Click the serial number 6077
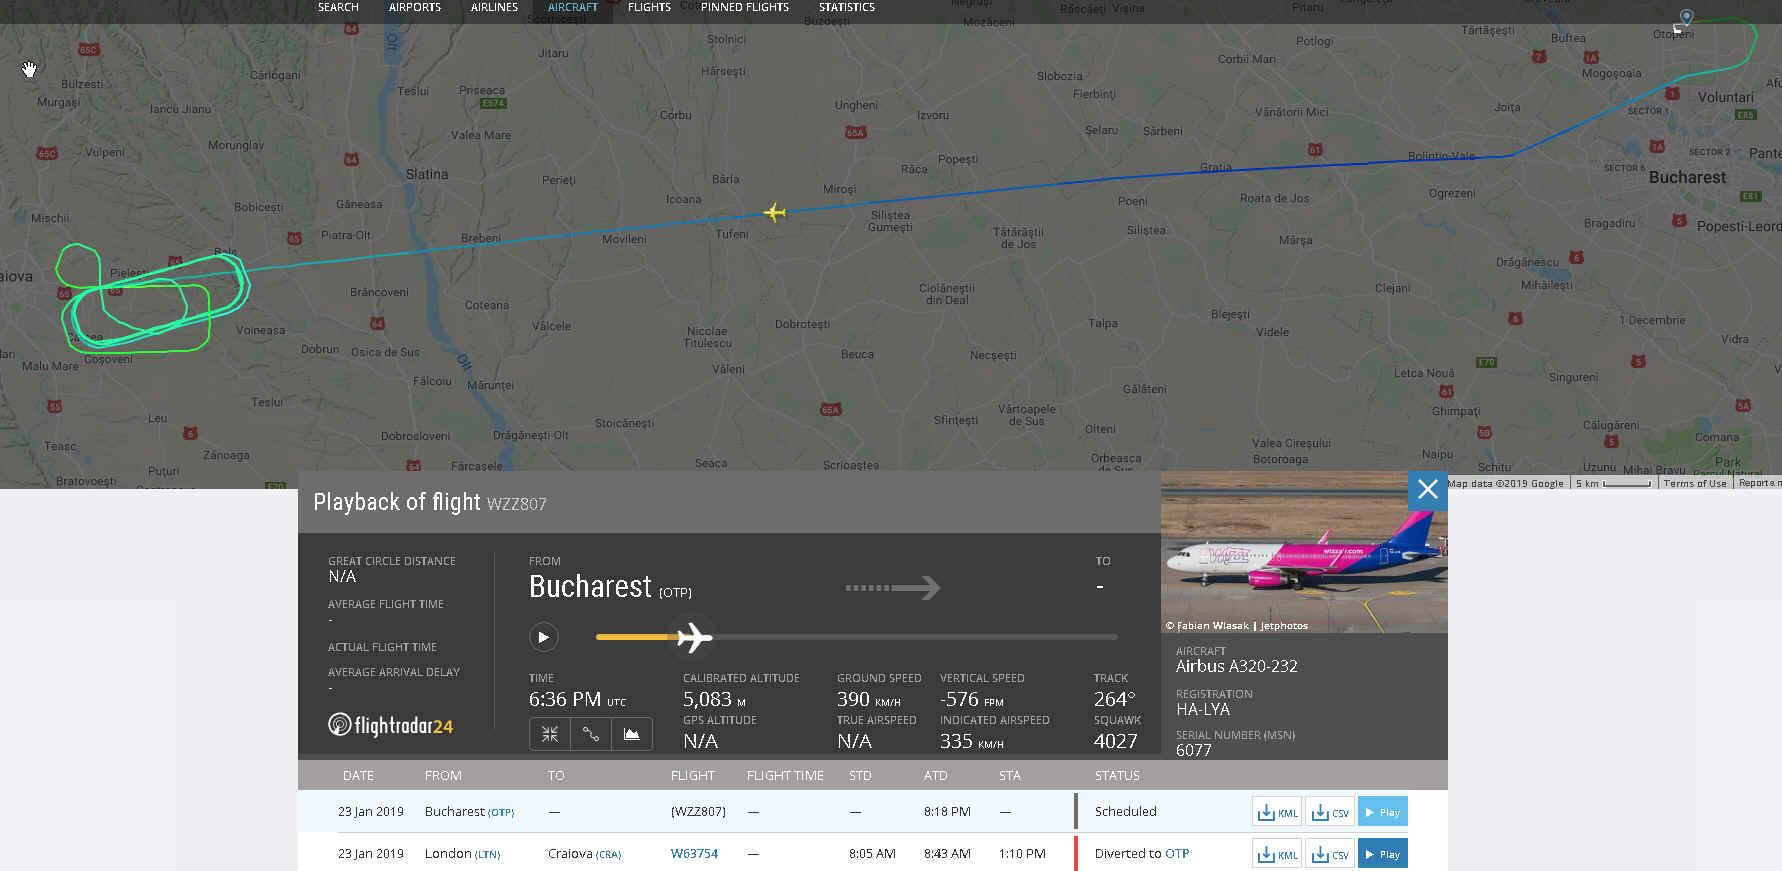The height and width of the screenshot is (871, 1782). coord(1194,750)
